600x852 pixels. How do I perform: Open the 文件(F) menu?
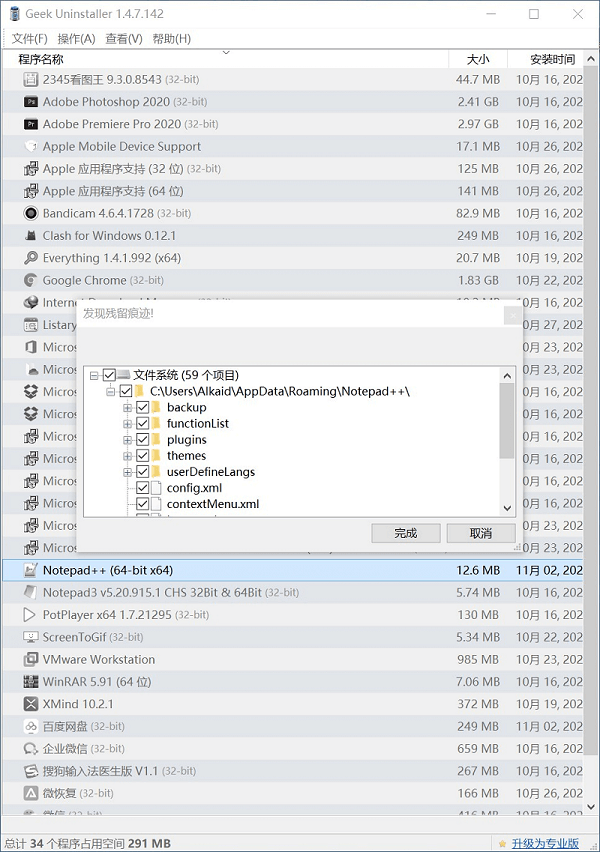30,39
